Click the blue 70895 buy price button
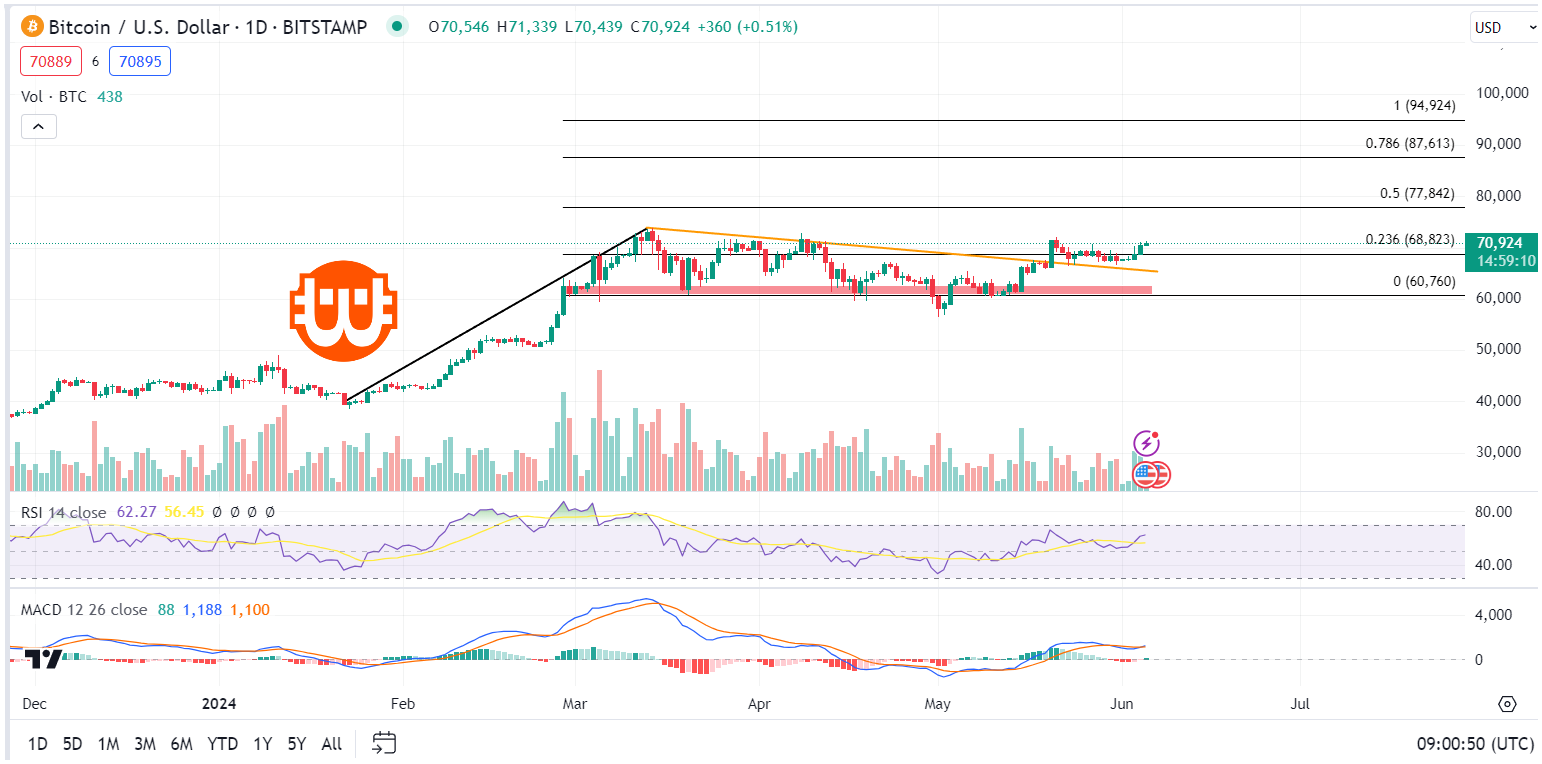 [139, 61]
